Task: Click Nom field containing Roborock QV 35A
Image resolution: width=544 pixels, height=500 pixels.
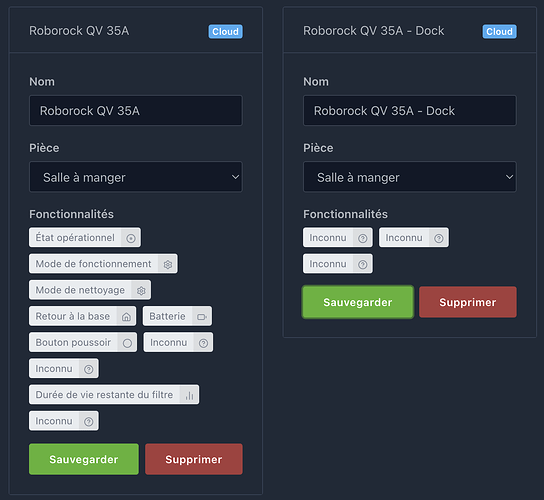Action: pos(136,111)
